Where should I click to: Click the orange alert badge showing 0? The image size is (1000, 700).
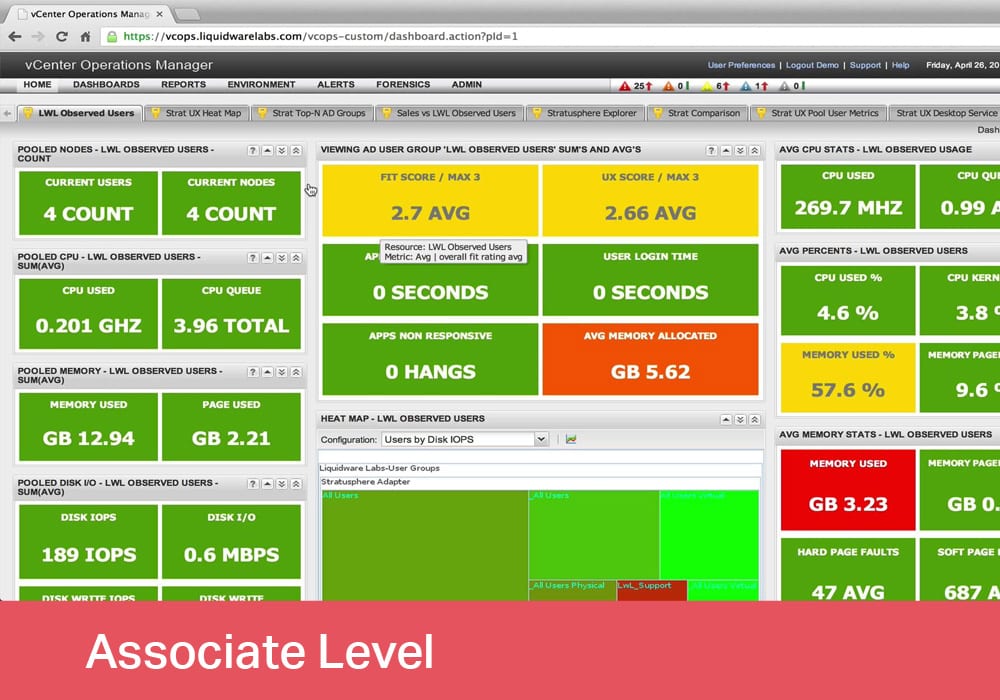pos(668,86)
